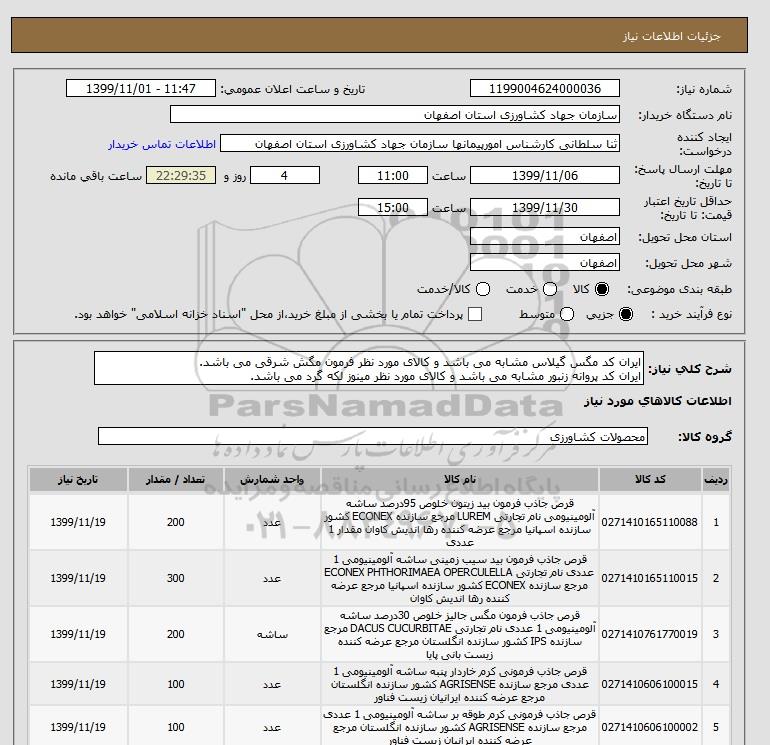The height and width of the screenshot is (745, 770).
Task: Select the خدمت radio button
Action: [550, 289]
